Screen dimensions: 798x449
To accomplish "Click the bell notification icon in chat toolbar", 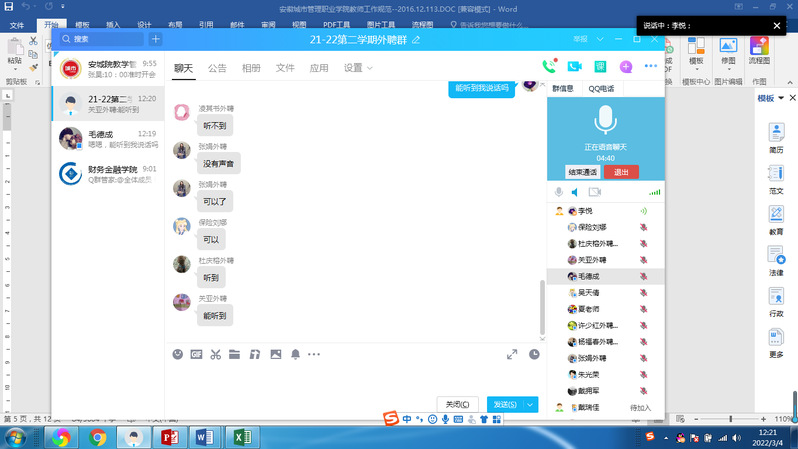I will click(x=295, y=354).
